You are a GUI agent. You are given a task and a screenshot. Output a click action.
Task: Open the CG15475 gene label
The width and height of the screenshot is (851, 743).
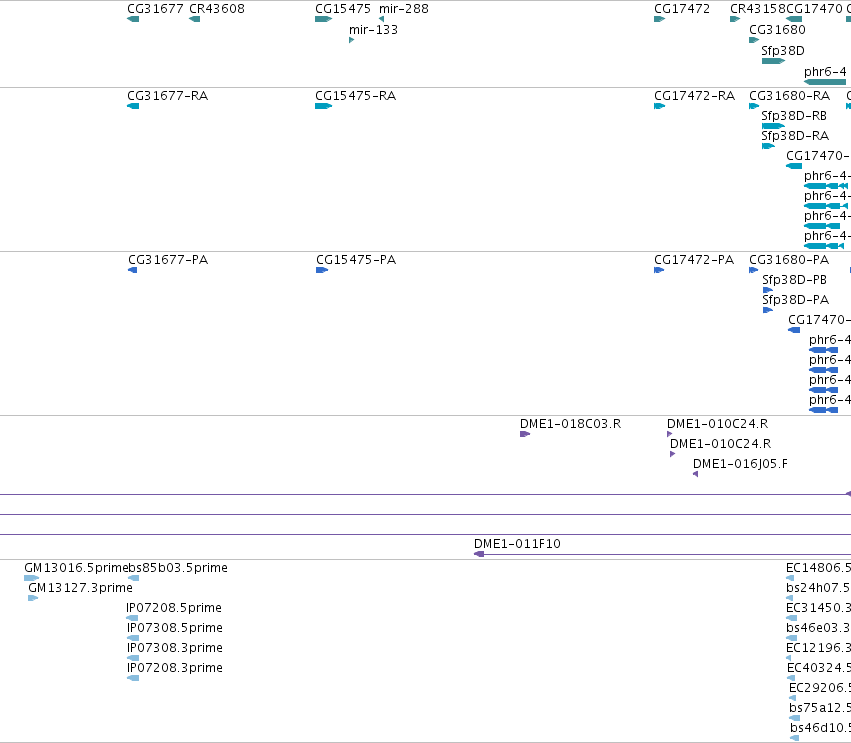(343, 9)
